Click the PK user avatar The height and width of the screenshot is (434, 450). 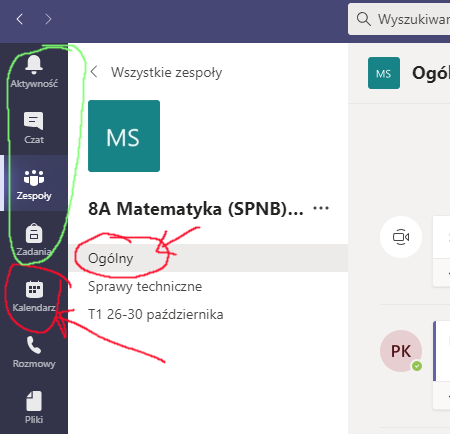tap(401, 351)
